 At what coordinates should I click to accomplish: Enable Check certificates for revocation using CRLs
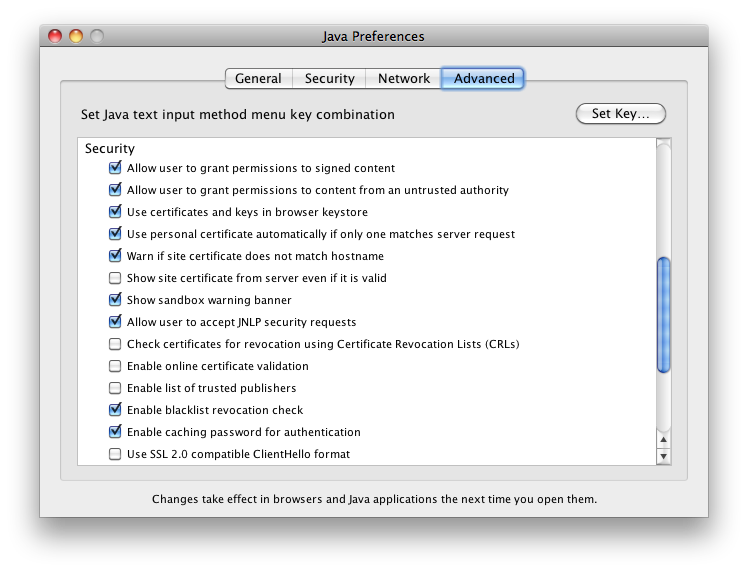[x=115, y=344]
